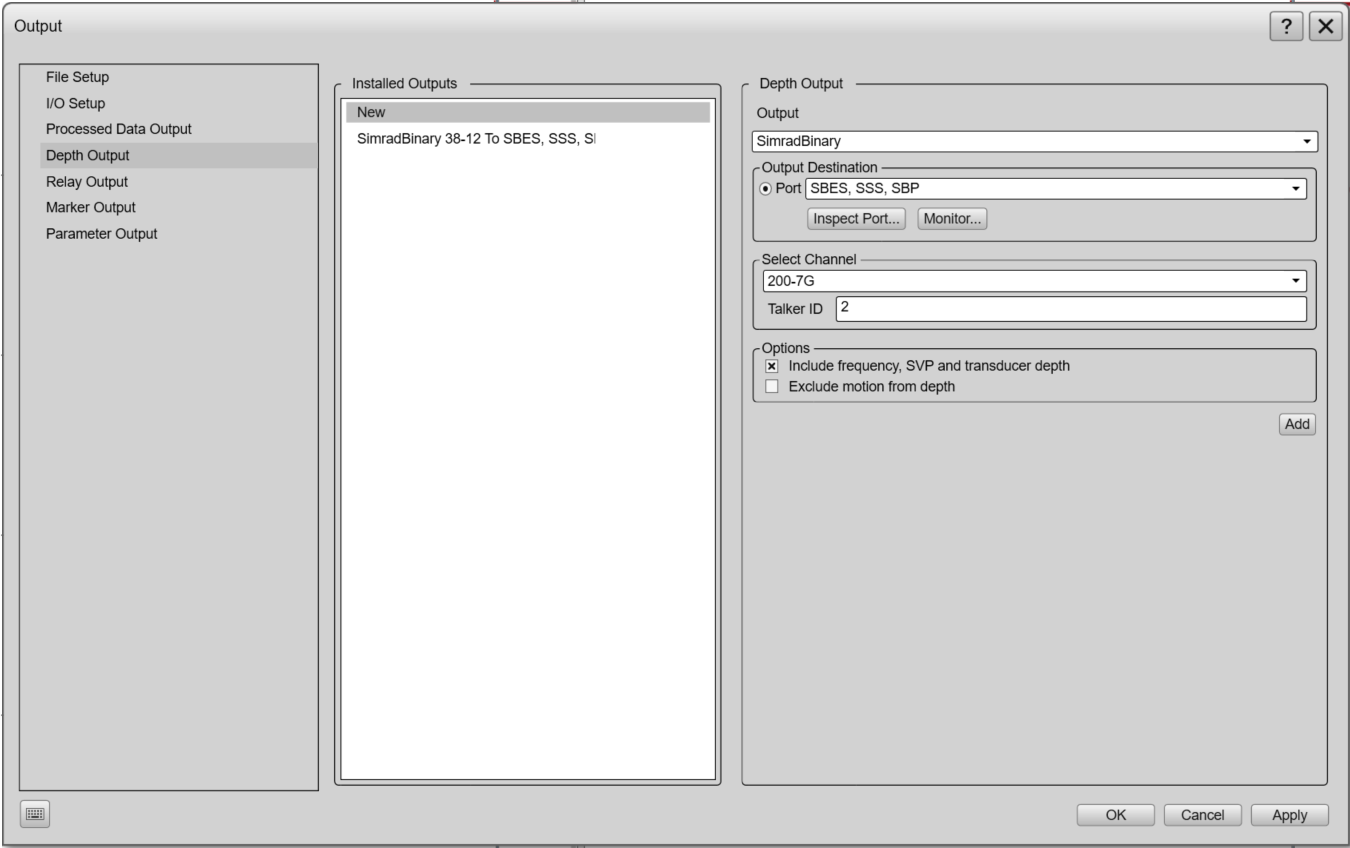Image resolution: width=1350 pixels, height=848 pixels.
Task: Open the on-screen keyboard icon
Action: pos(36,814)
